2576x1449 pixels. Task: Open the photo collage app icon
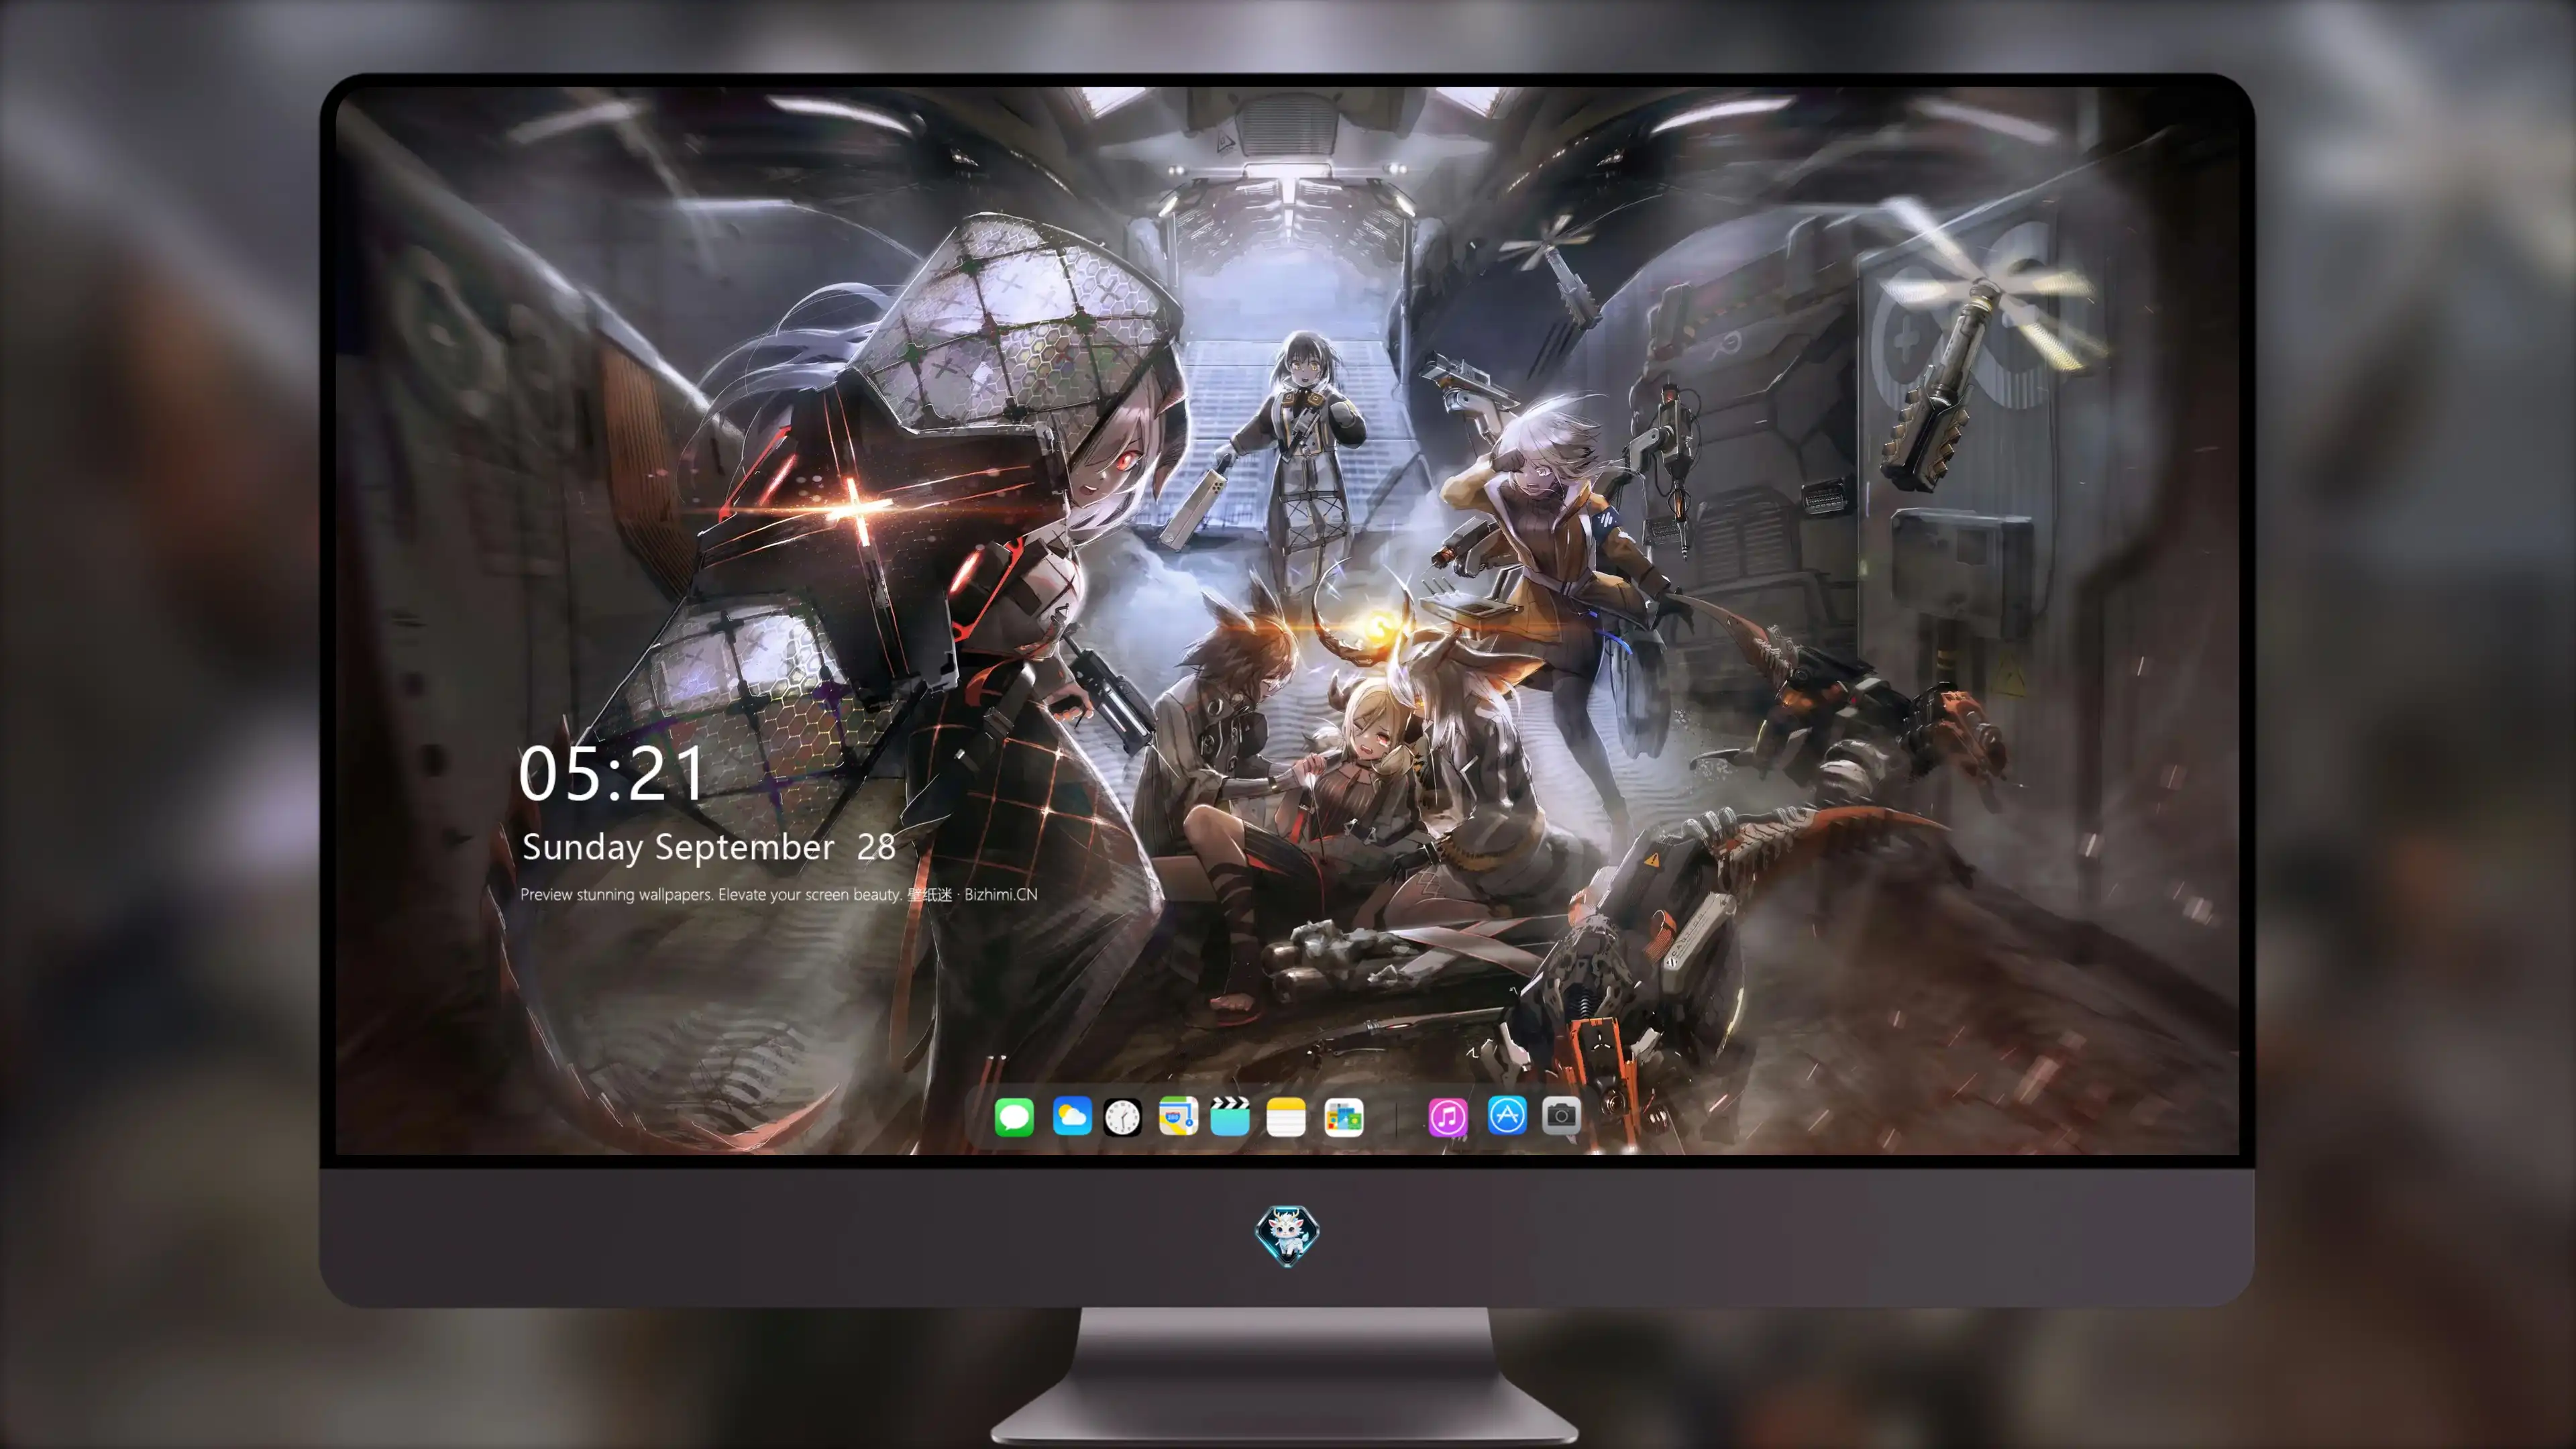pyautogui.click(x=1343, y=1116)
